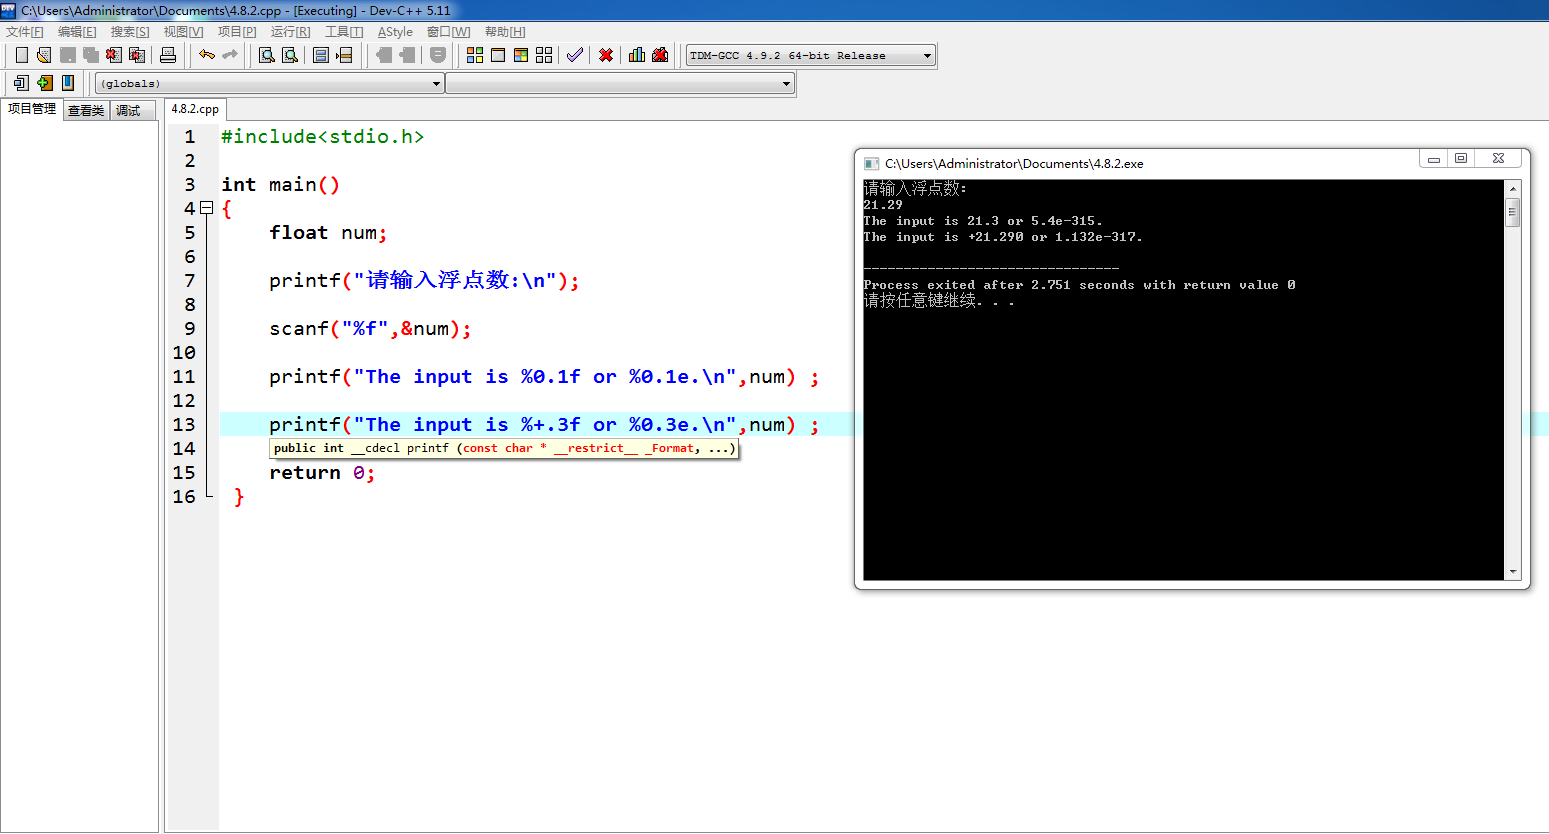Open the TDM-GCC compiler set dropdown
Image resolution: width=1549 pixels, height=834 pixels.
pos(811,55)
